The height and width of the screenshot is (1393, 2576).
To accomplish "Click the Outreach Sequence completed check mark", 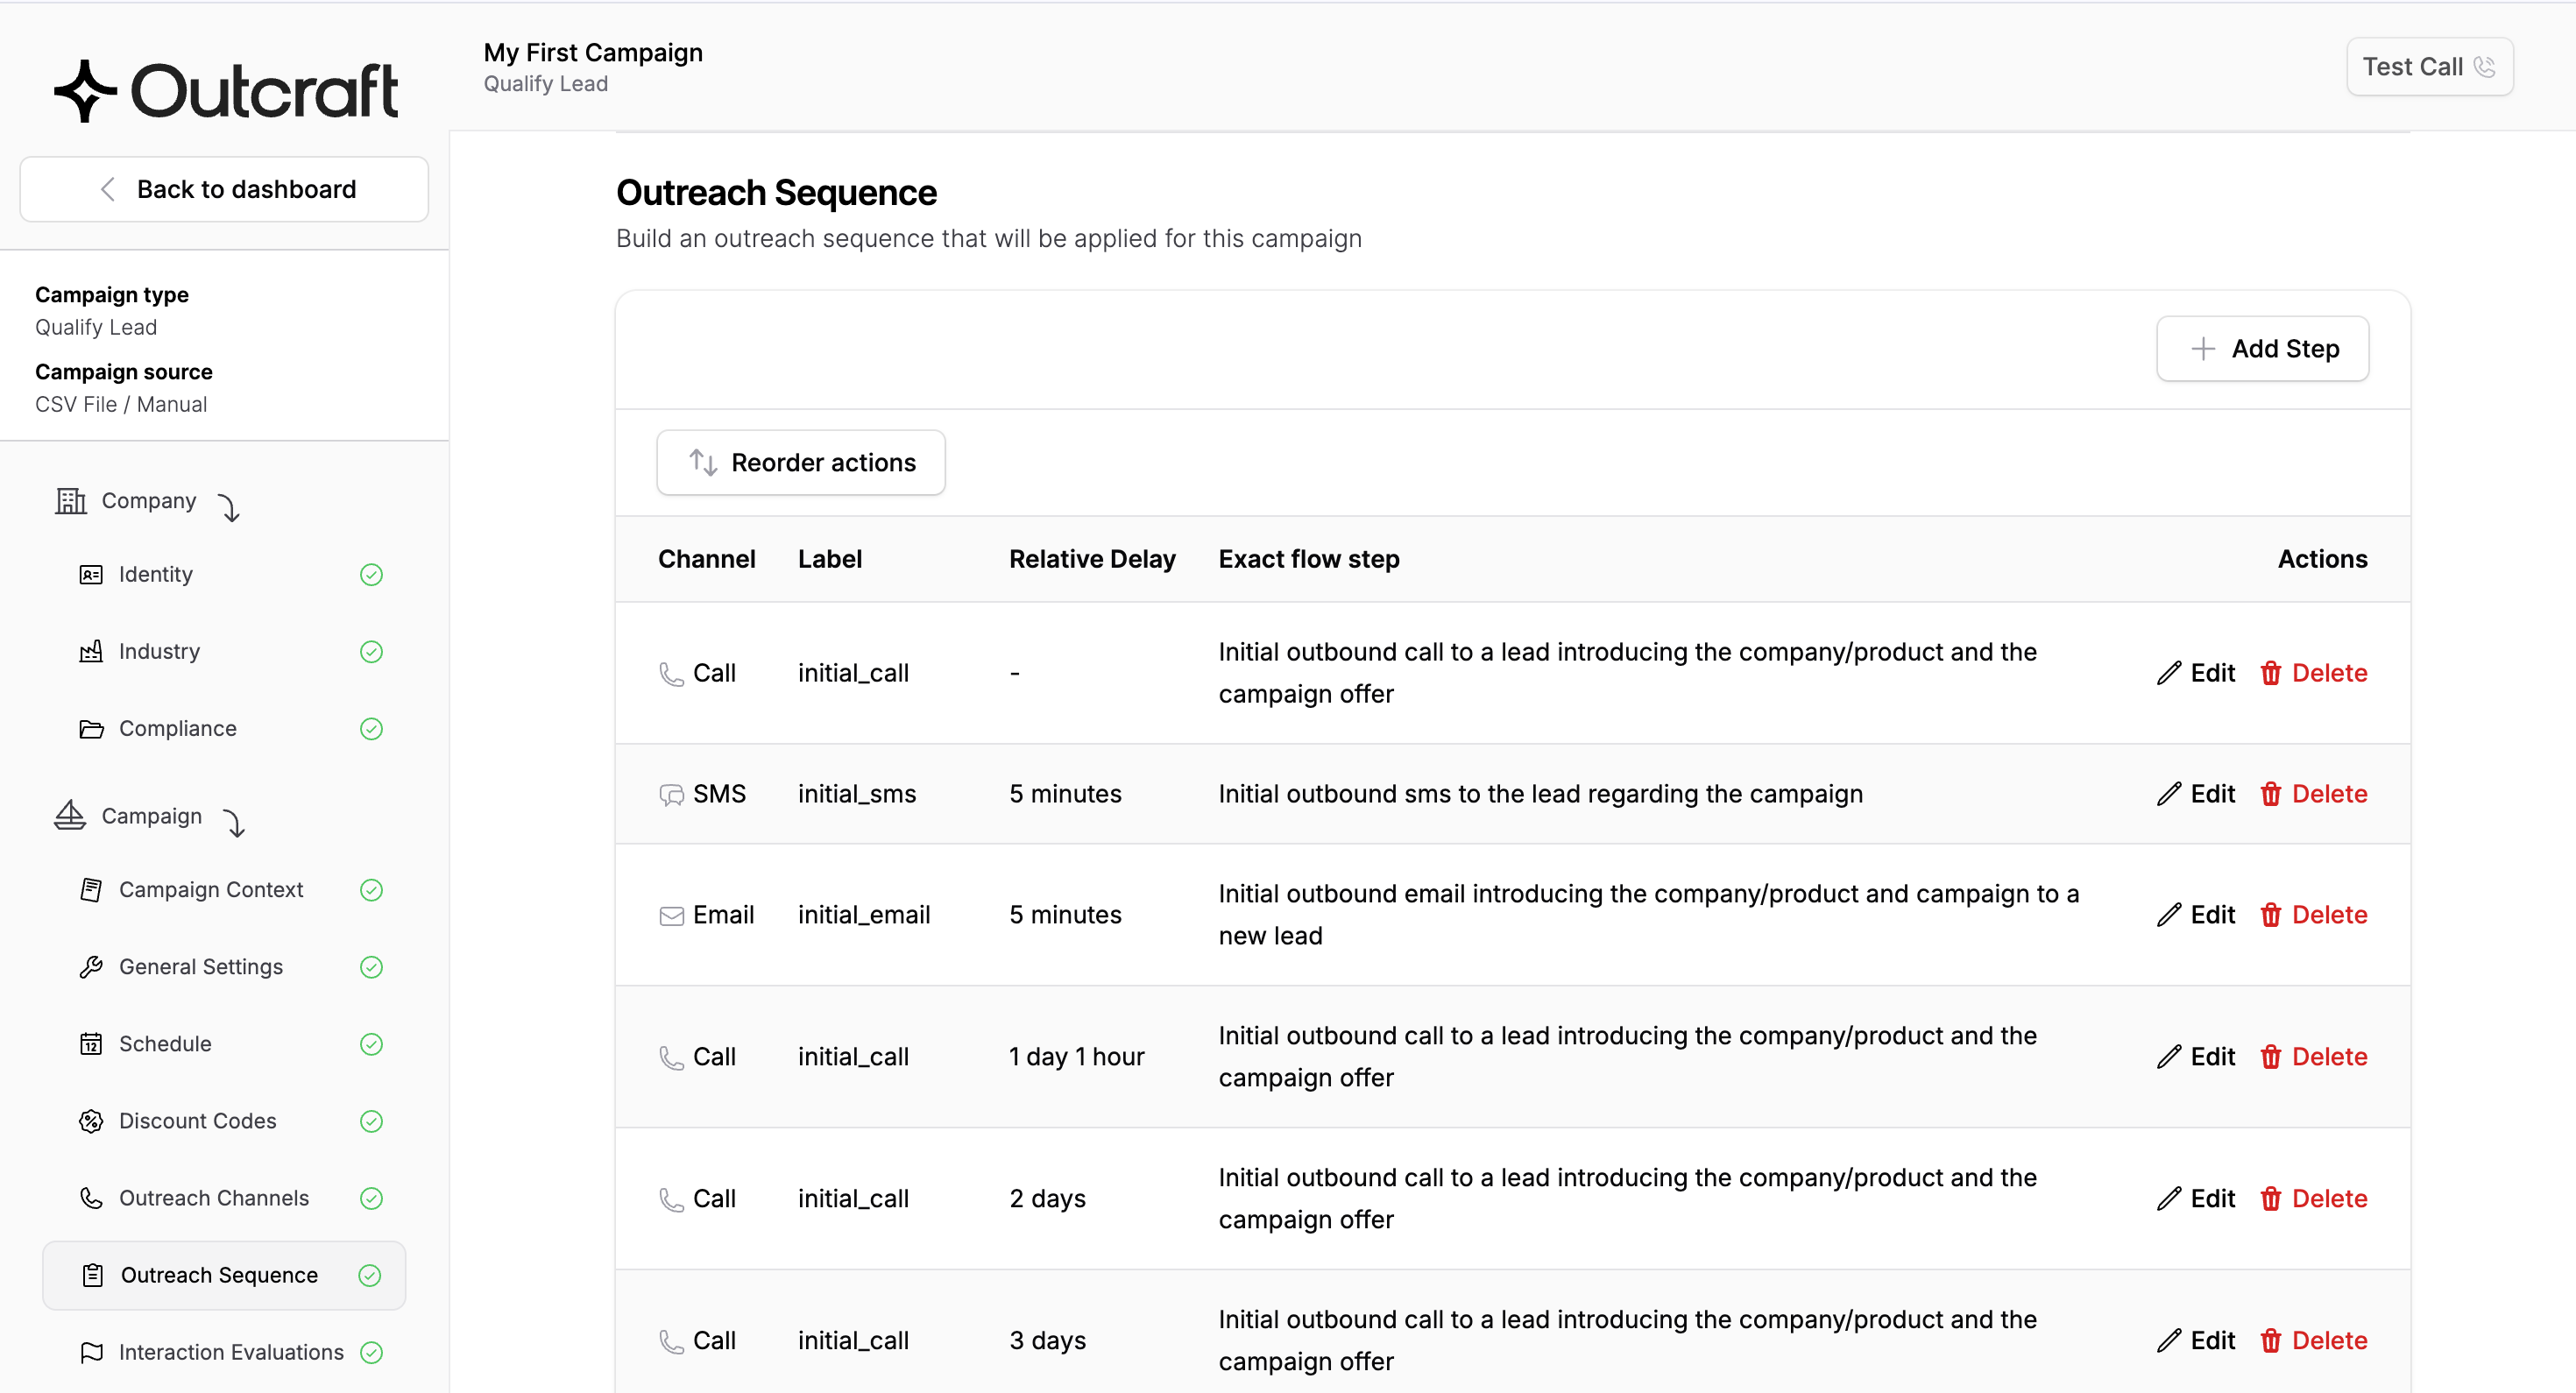I will click(369, 1275).
